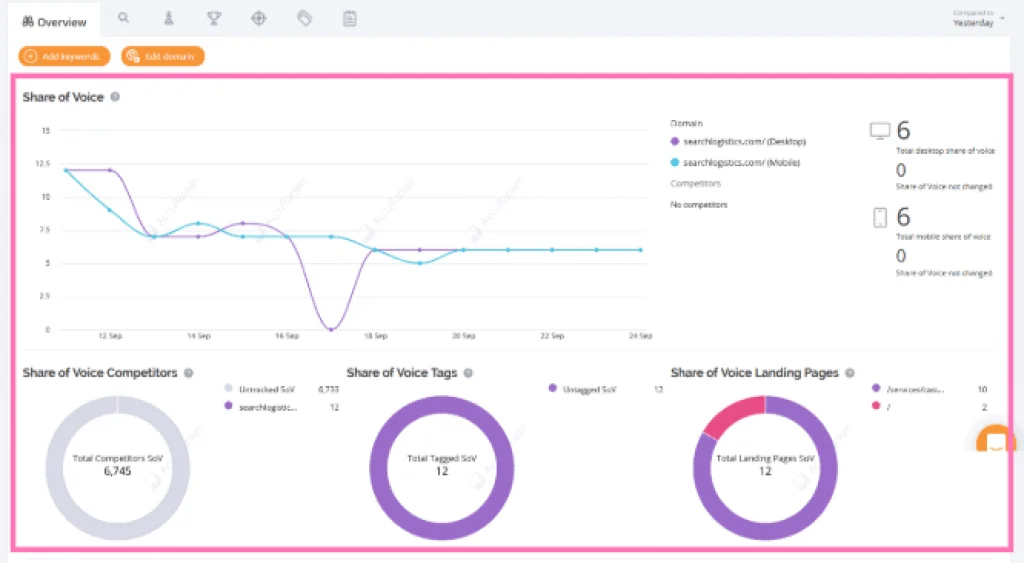Image resolution: width=1024 pixels, height=563 pixels.
Task: Click the Share of Voice Landing Pages info icon
Action: pyautogui.click(x=849, y=373)
